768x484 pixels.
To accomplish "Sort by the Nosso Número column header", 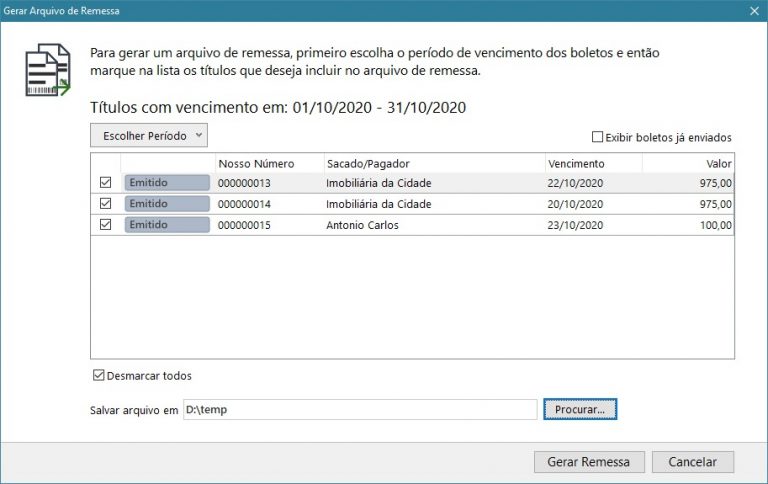I will pos(256,163).
